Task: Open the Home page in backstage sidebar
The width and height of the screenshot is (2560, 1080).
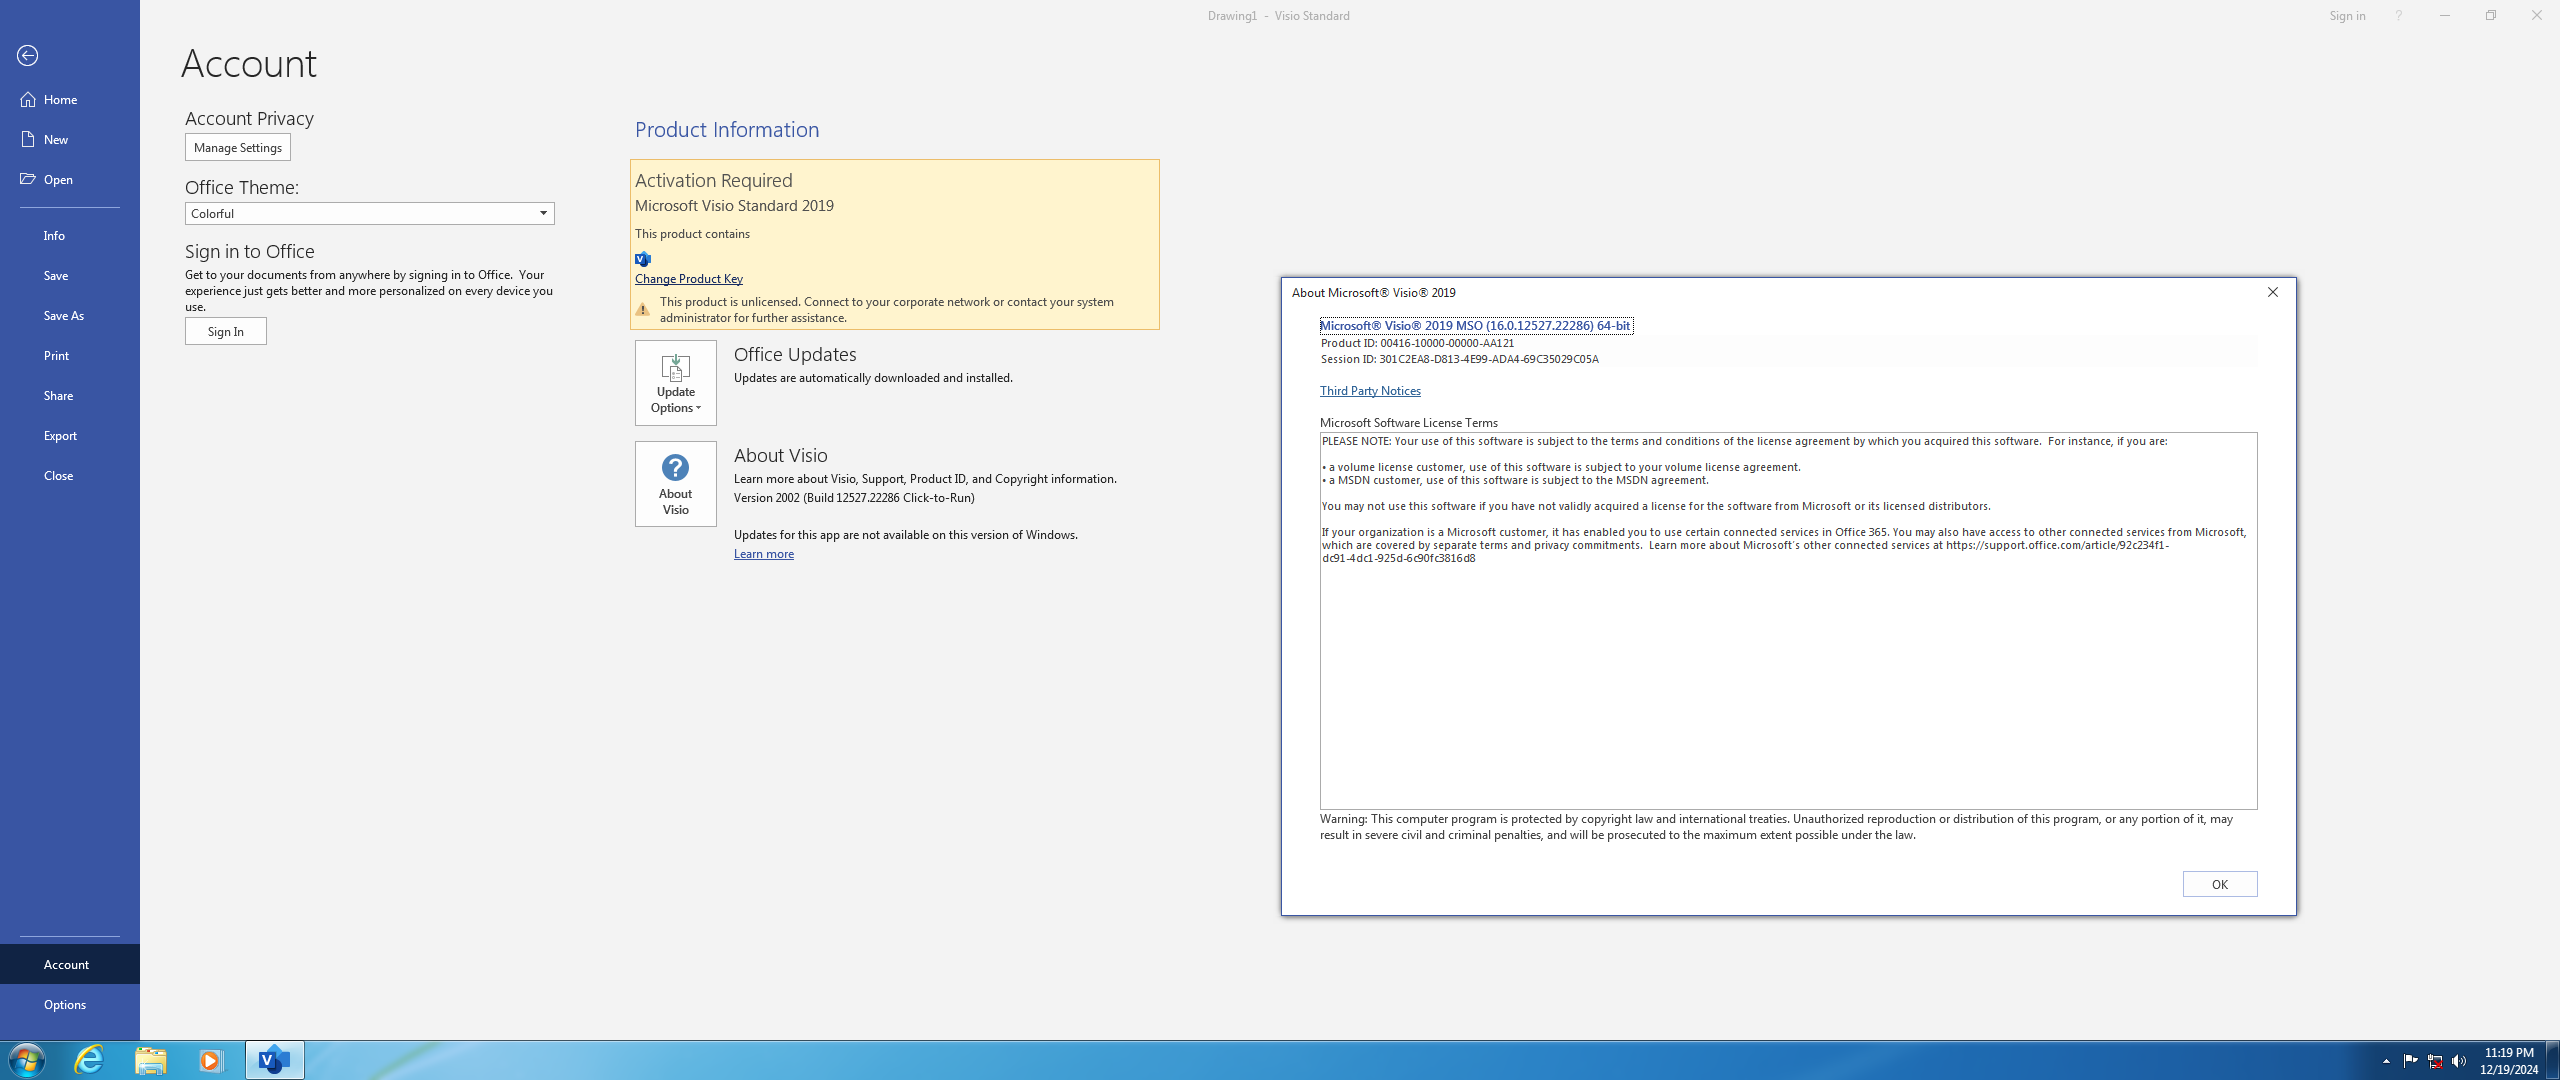Action: (x=70, y=99)
